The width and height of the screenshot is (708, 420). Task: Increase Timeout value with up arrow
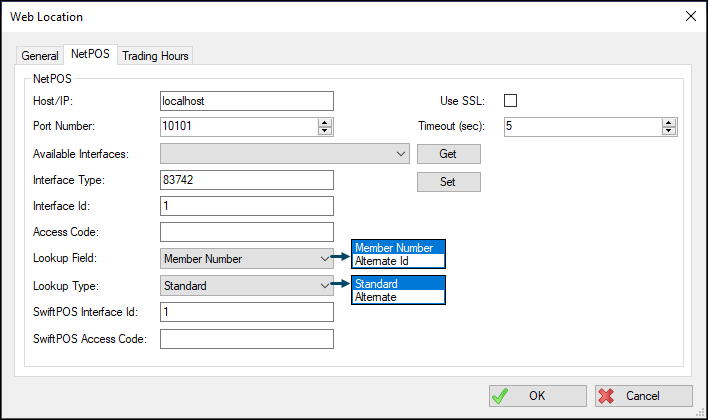[x=669, y=123]
